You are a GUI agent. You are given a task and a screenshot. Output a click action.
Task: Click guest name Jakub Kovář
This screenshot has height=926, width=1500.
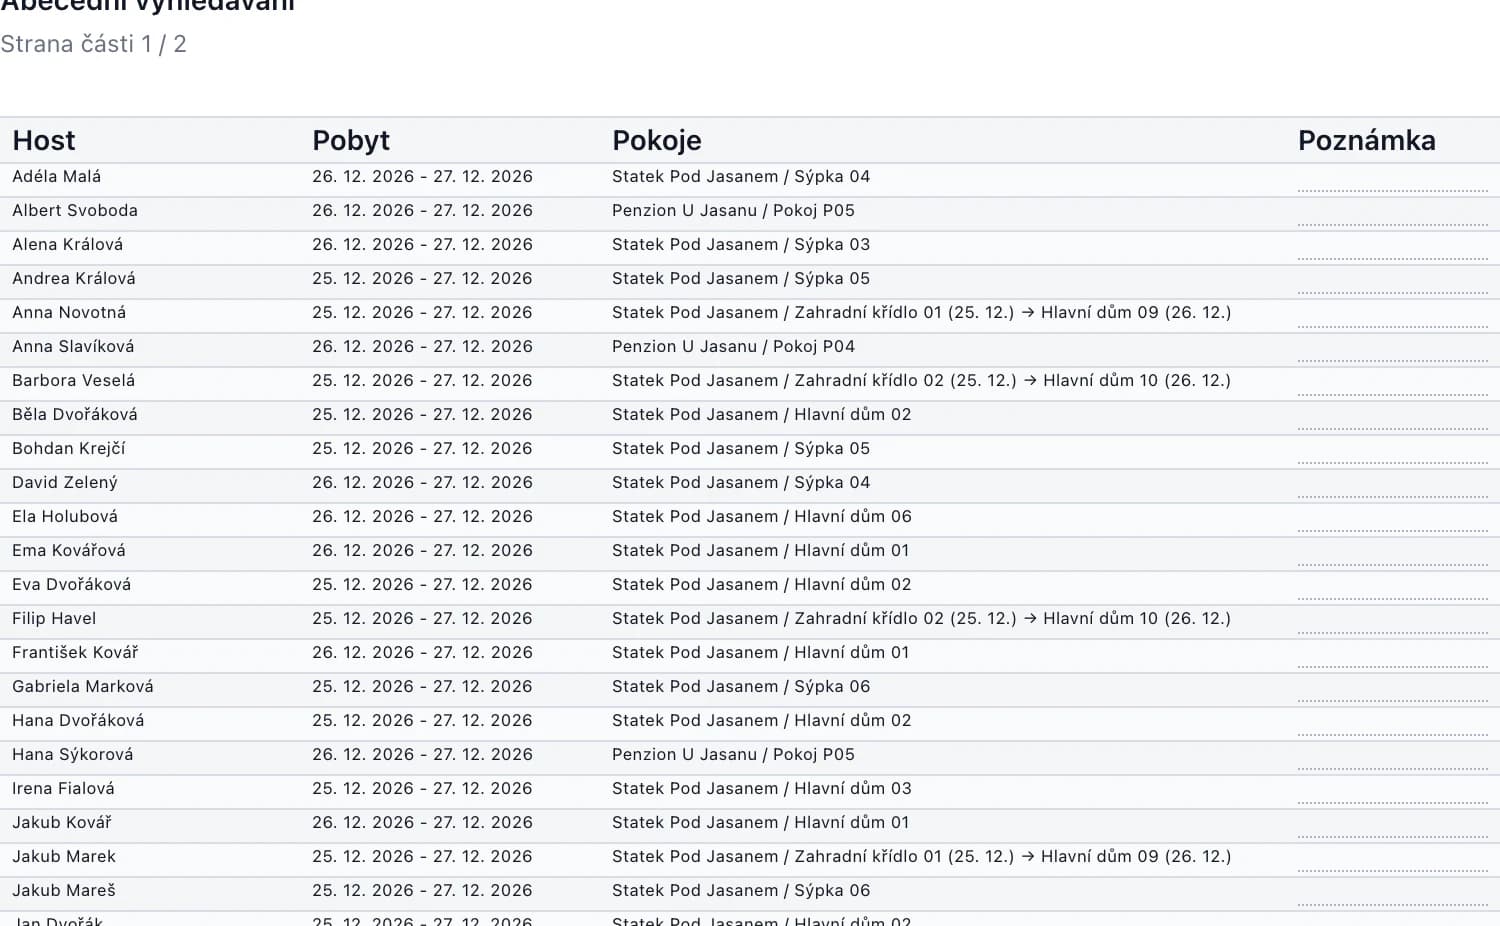point(62,823)
